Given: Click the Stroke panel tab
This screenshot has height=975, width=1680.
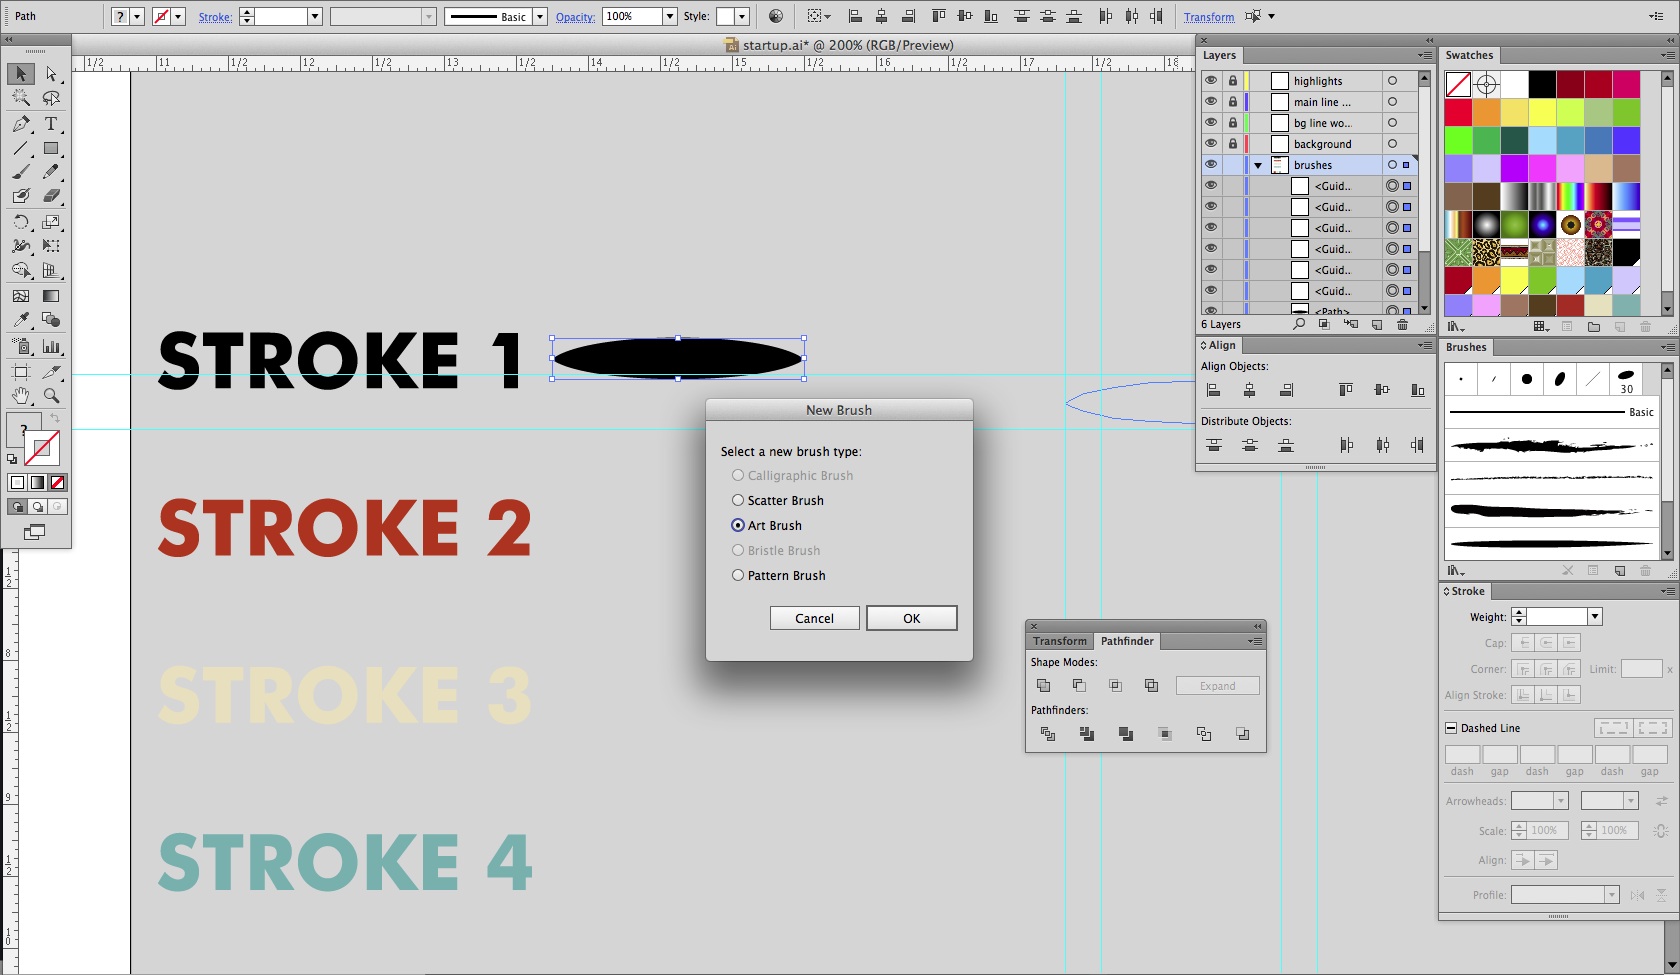Looking at the screenshot, I should tap(1468, 591).
